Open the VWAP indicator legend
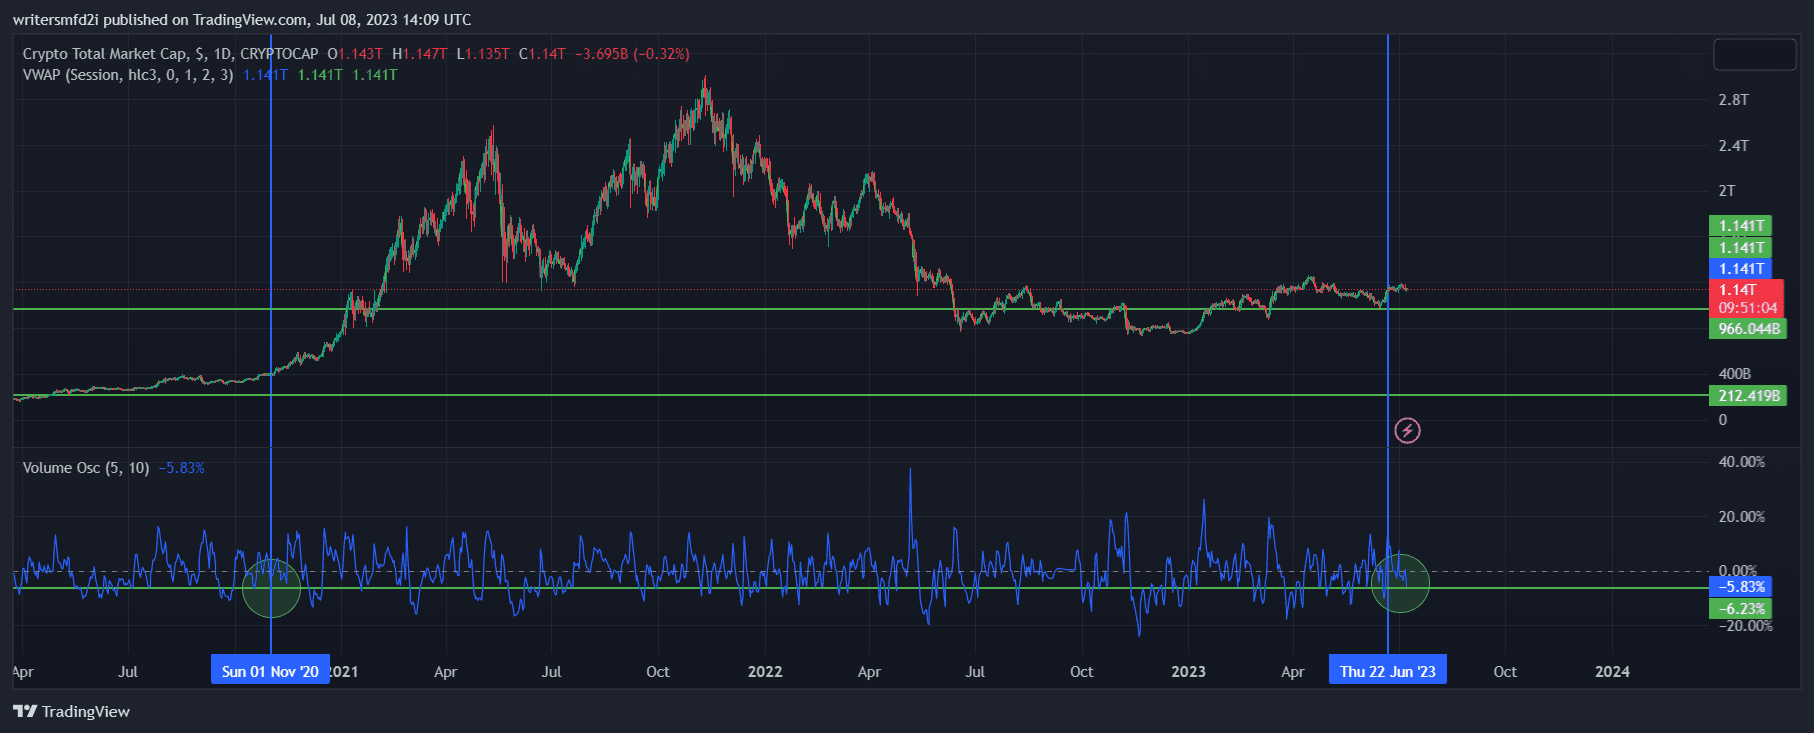 click(x=128, y=75)
